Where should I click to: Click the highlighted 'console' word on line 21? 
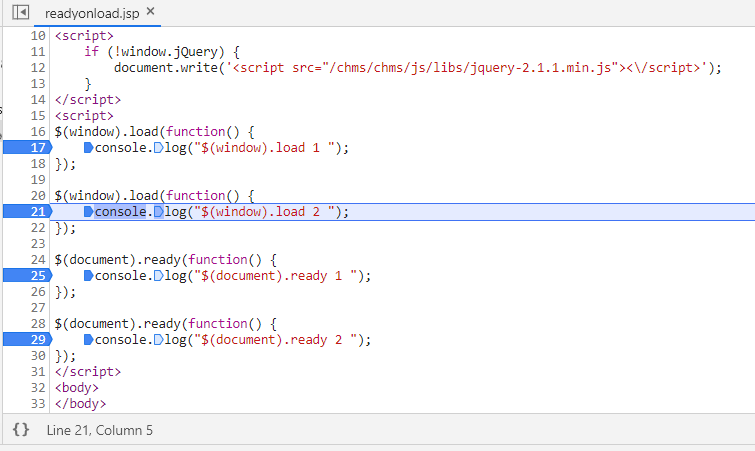click(x=120, y=211)
